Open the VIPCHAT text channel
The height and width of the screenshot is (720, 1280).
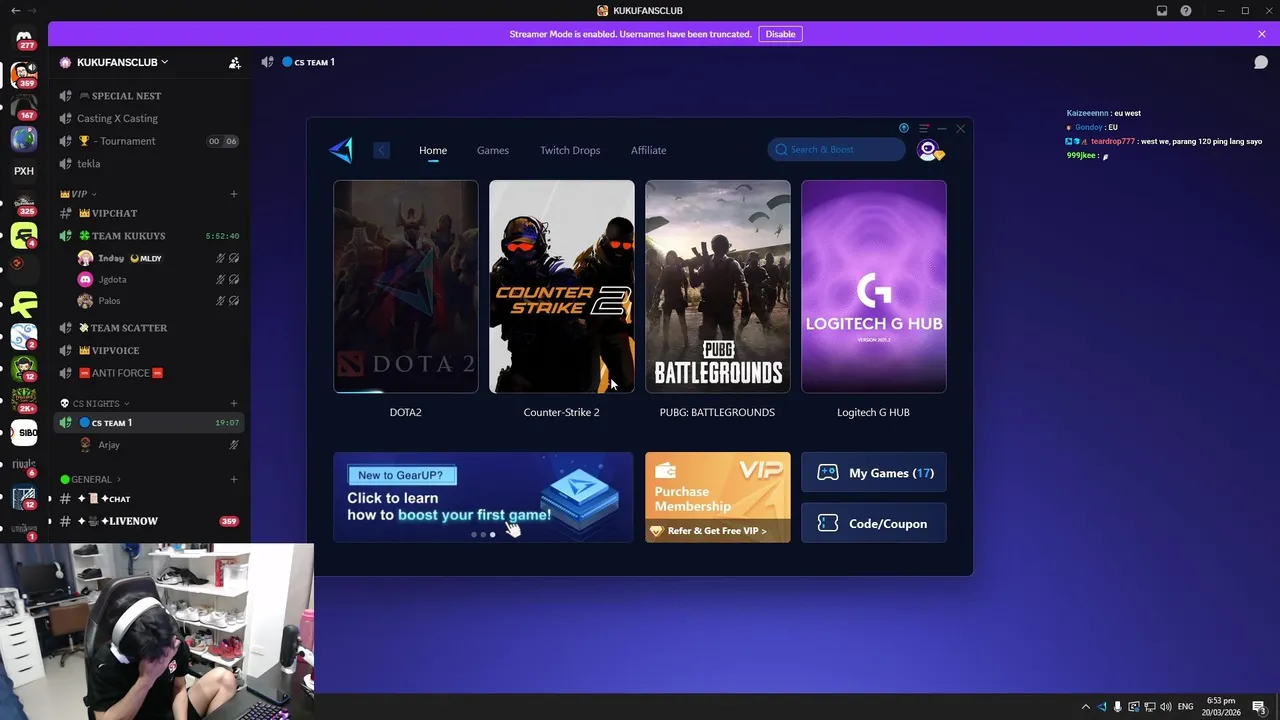tap(149, 213)
